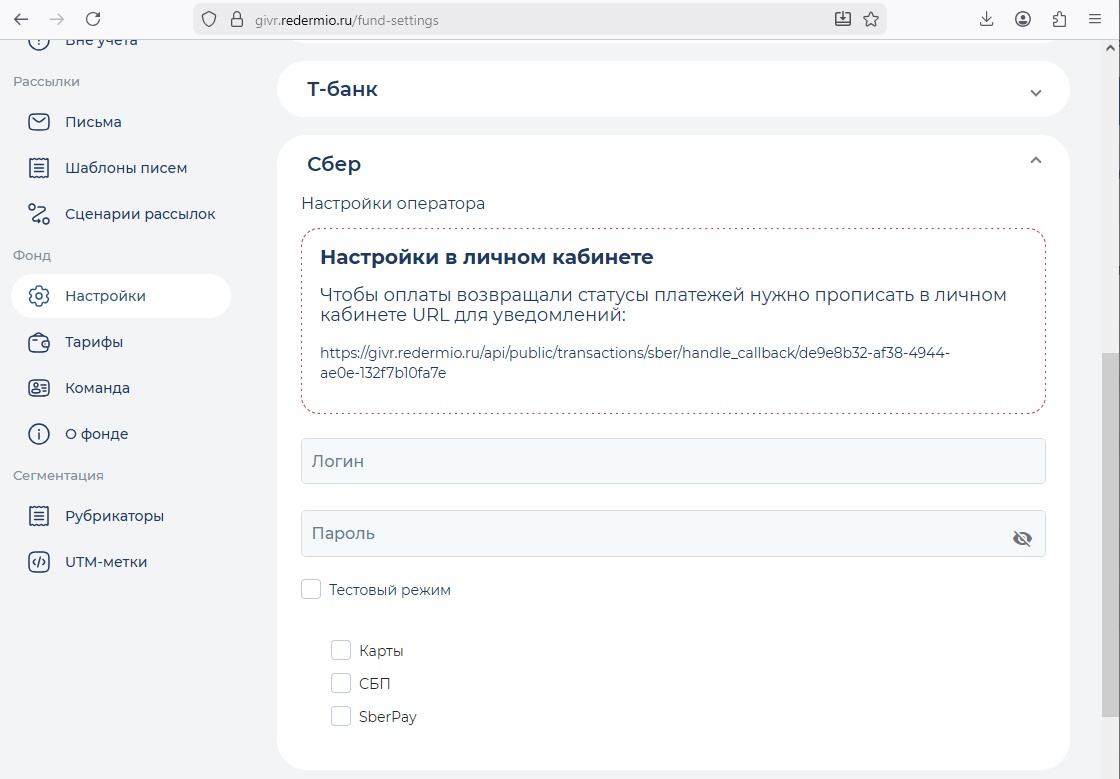
Task: Open Firefox account icon
Action: pyautogui.click(x=1023, y=19)
